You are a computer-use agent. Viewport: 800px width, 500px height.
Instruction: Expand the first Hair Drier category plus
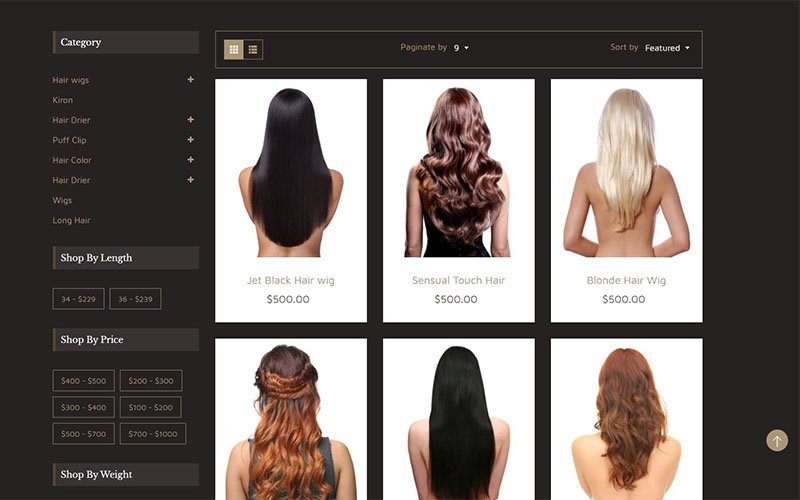click(190, 120)
